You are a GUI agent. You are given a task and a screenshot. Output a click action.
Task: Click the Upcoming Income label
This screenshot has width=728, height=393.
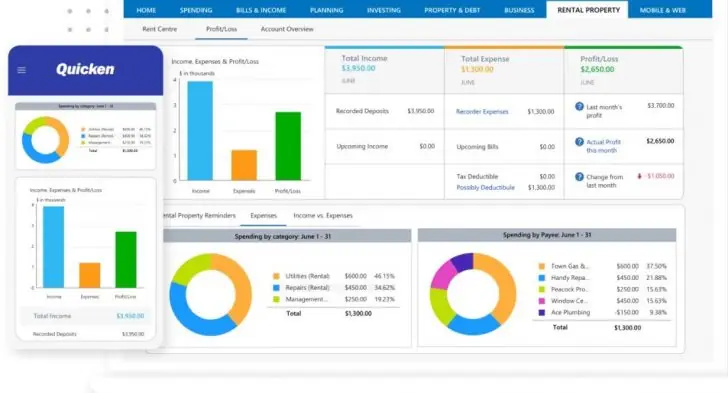coord(362,146)
